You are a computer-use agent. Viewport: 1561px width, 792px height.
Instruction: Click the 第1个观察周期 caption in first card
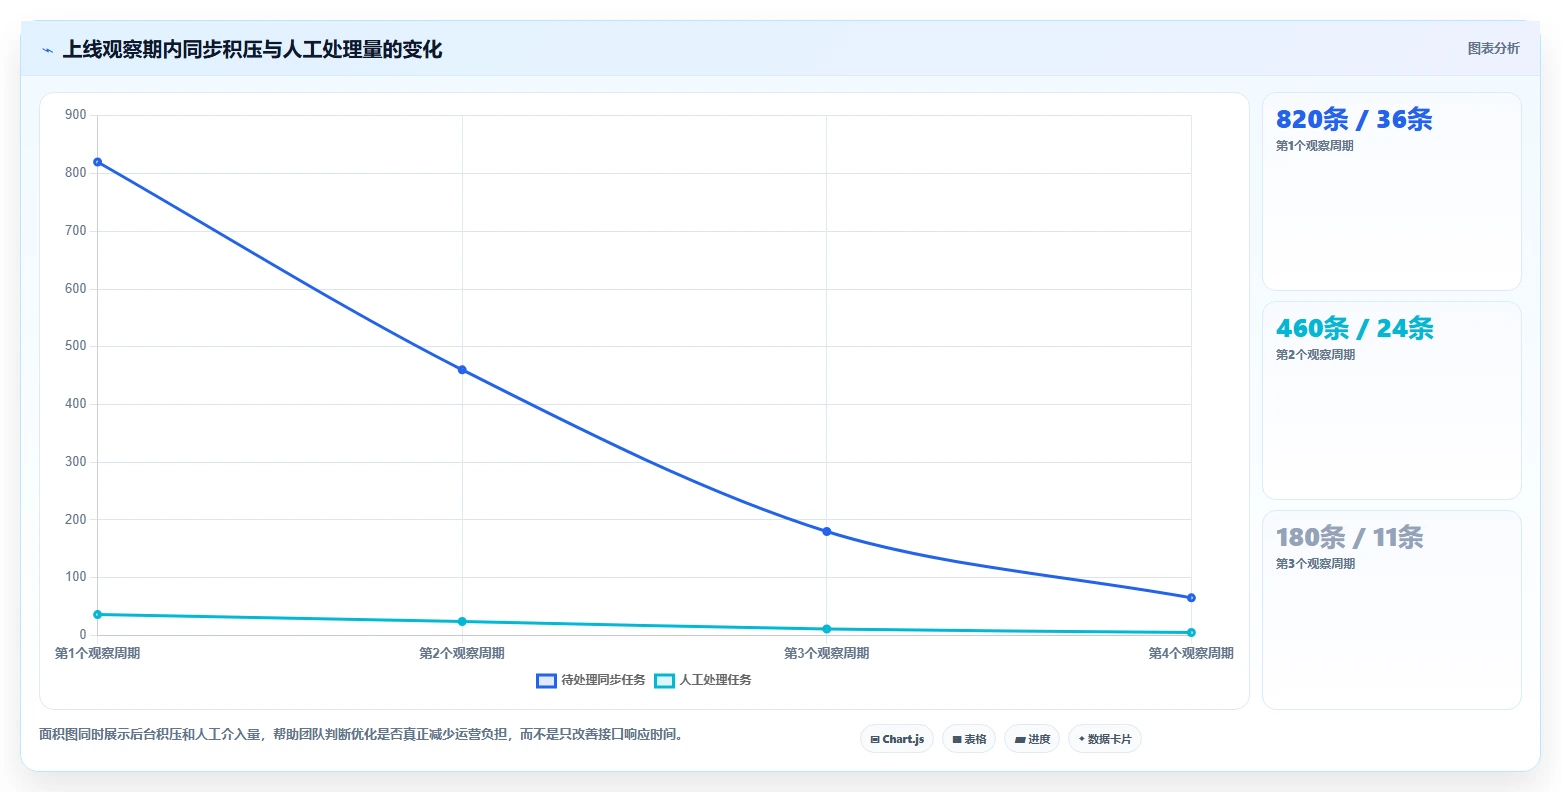[x=1314, y=146]
